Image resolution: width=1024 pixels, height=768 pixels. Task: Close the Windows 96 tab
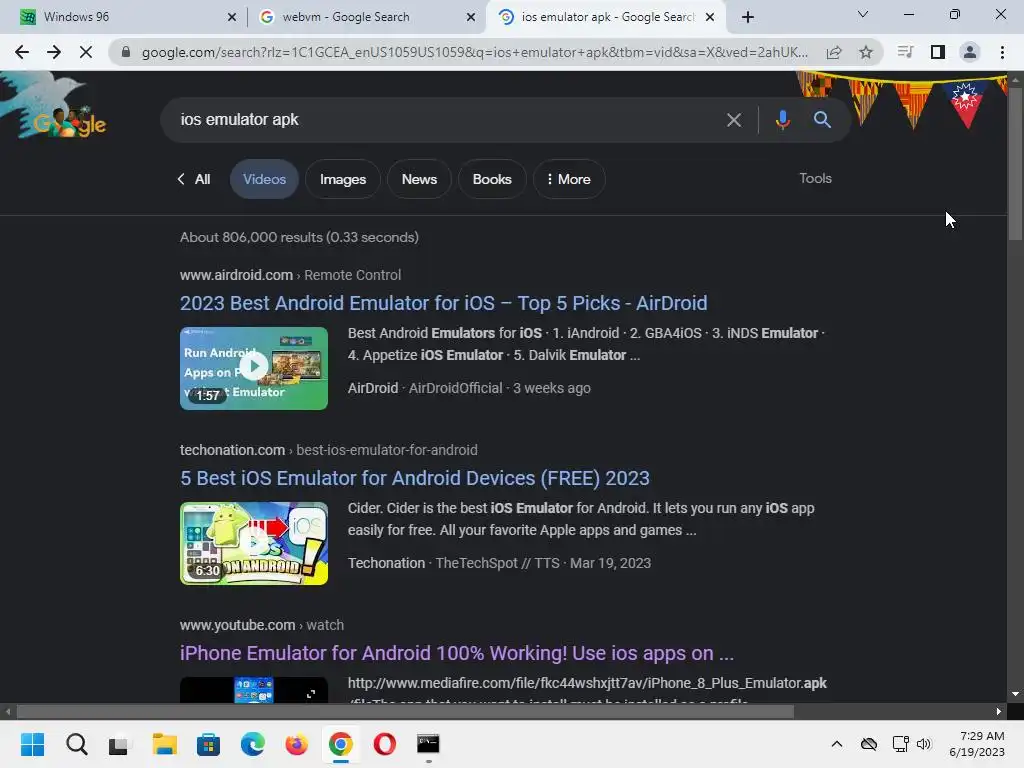[232, 17]
